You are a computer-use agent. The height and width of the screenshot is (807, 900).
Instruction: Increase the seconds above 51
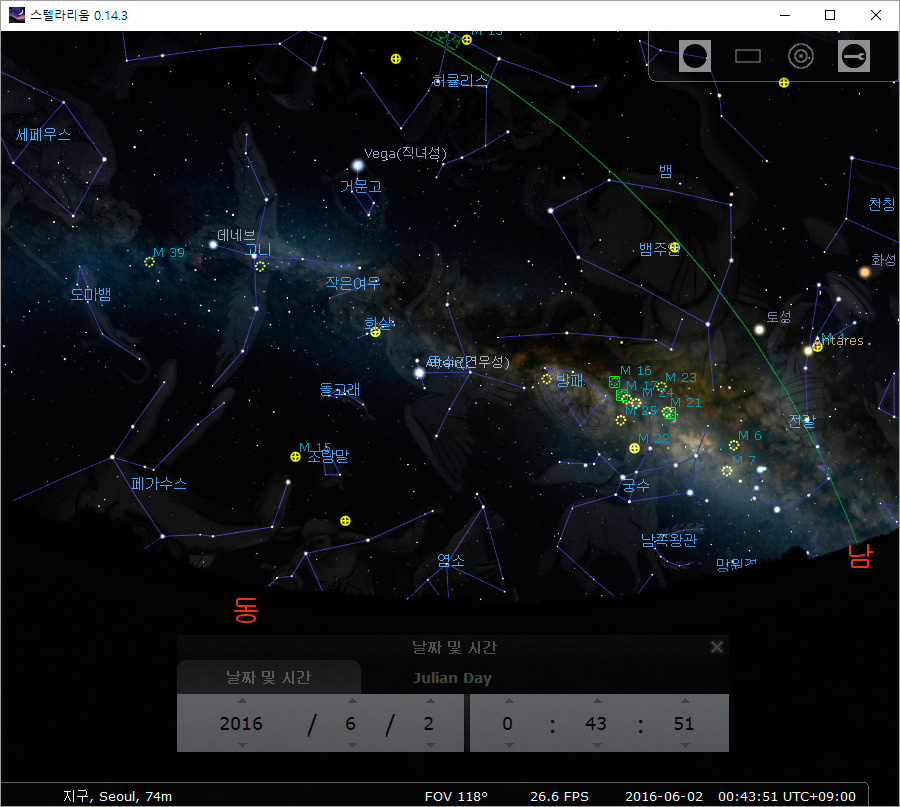(x=685, y=701)
